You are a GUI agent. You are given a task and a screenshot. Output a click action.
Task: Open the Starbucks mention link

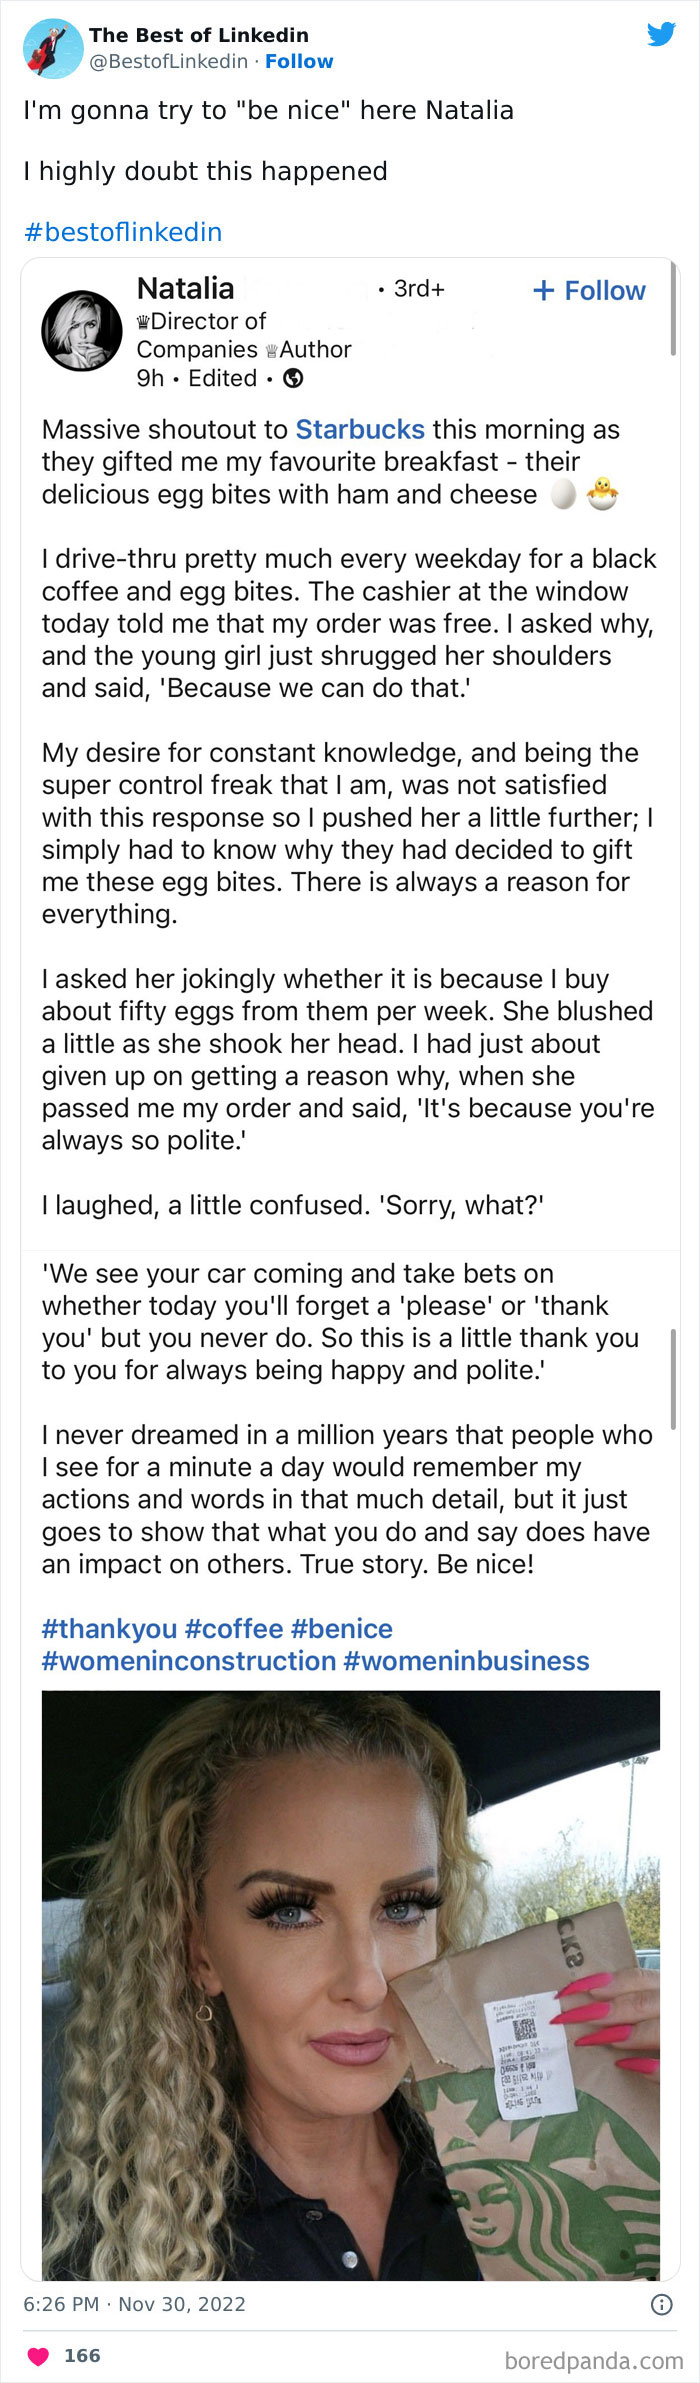[361, 429]
